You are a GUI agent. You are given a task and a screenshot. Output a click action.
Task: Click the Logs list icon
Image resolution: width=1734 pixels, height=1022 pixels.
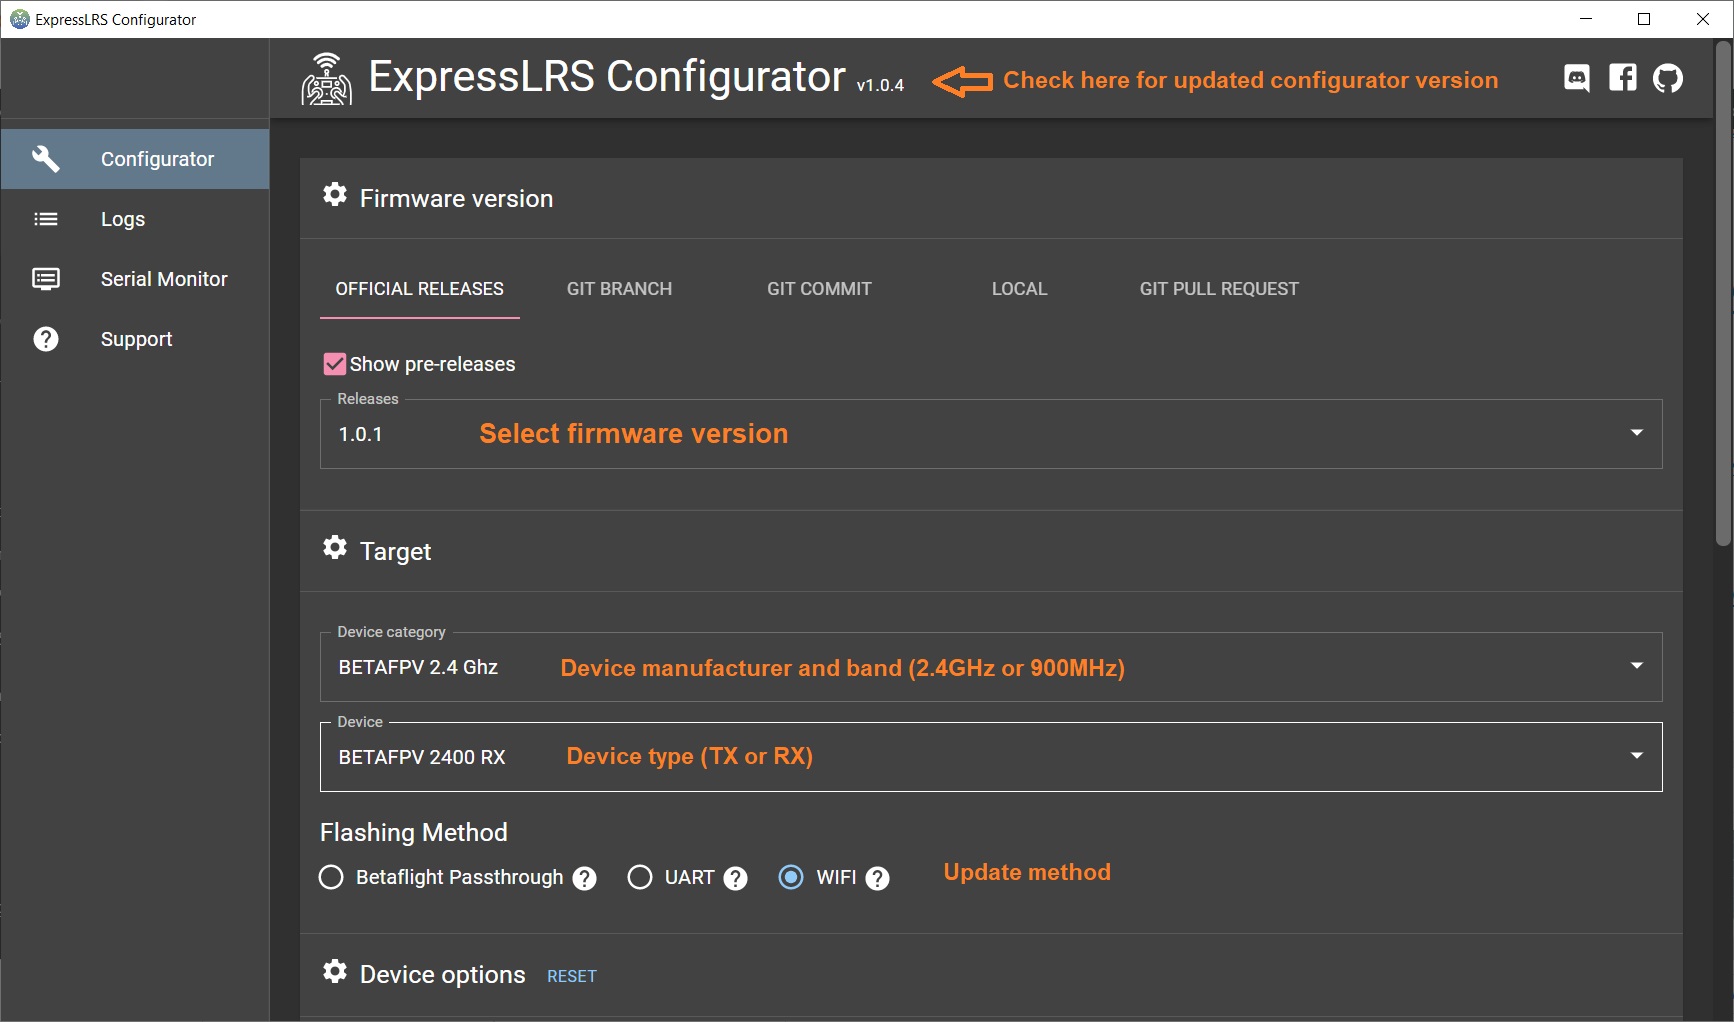(46, 219)
